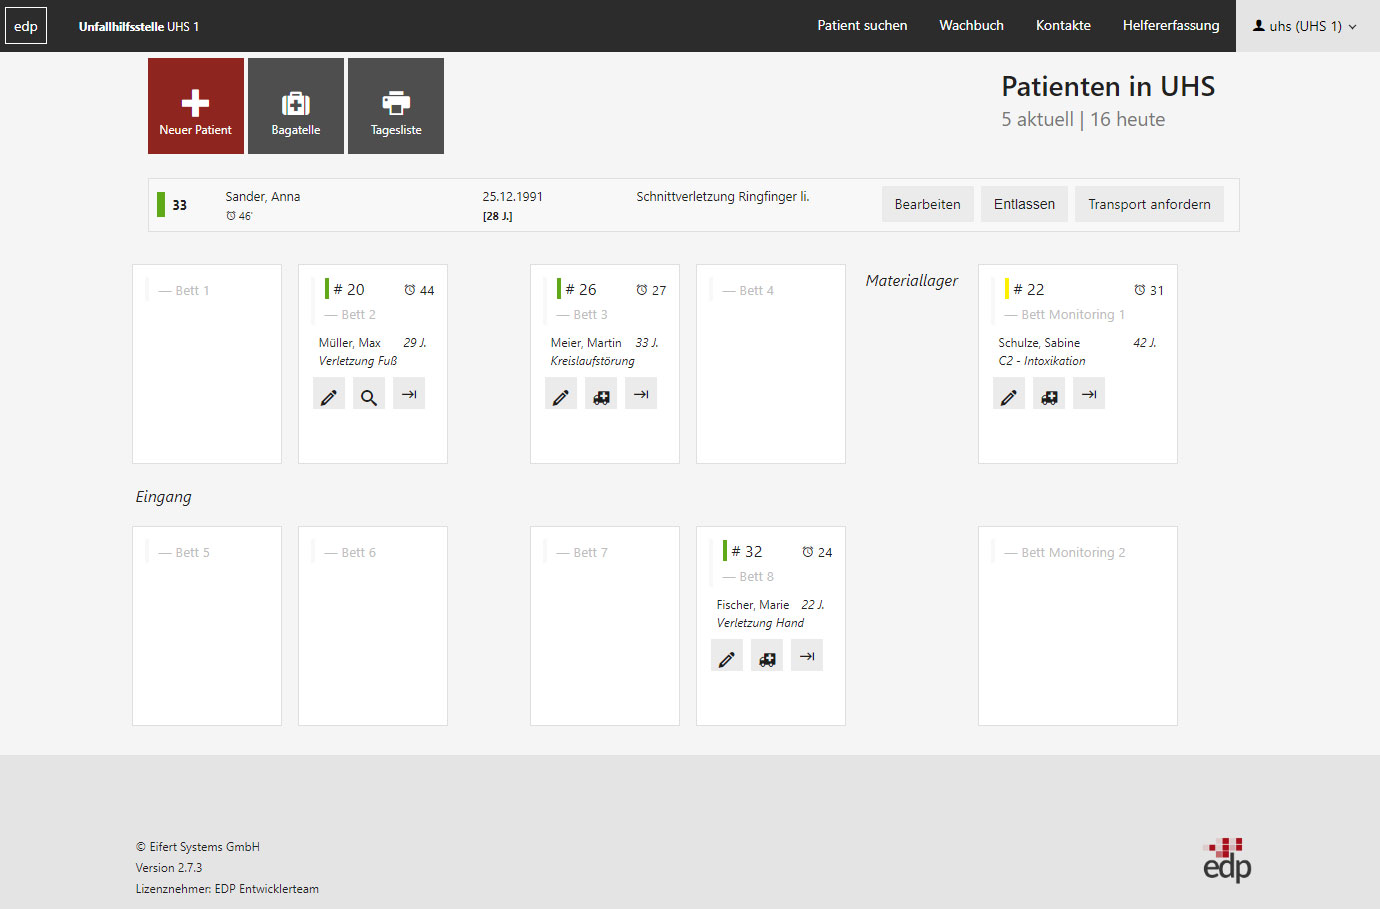Click C2 - Intoxikation diagnosis text

(1042, 361)
